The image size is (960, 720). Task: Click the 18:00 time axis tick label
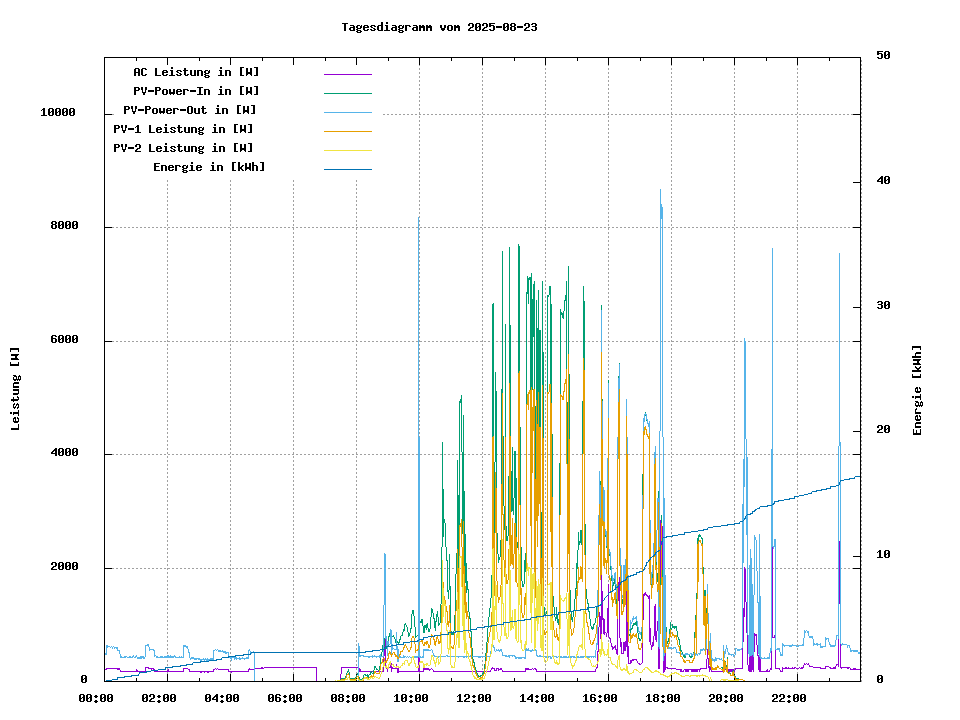[663, 698]
